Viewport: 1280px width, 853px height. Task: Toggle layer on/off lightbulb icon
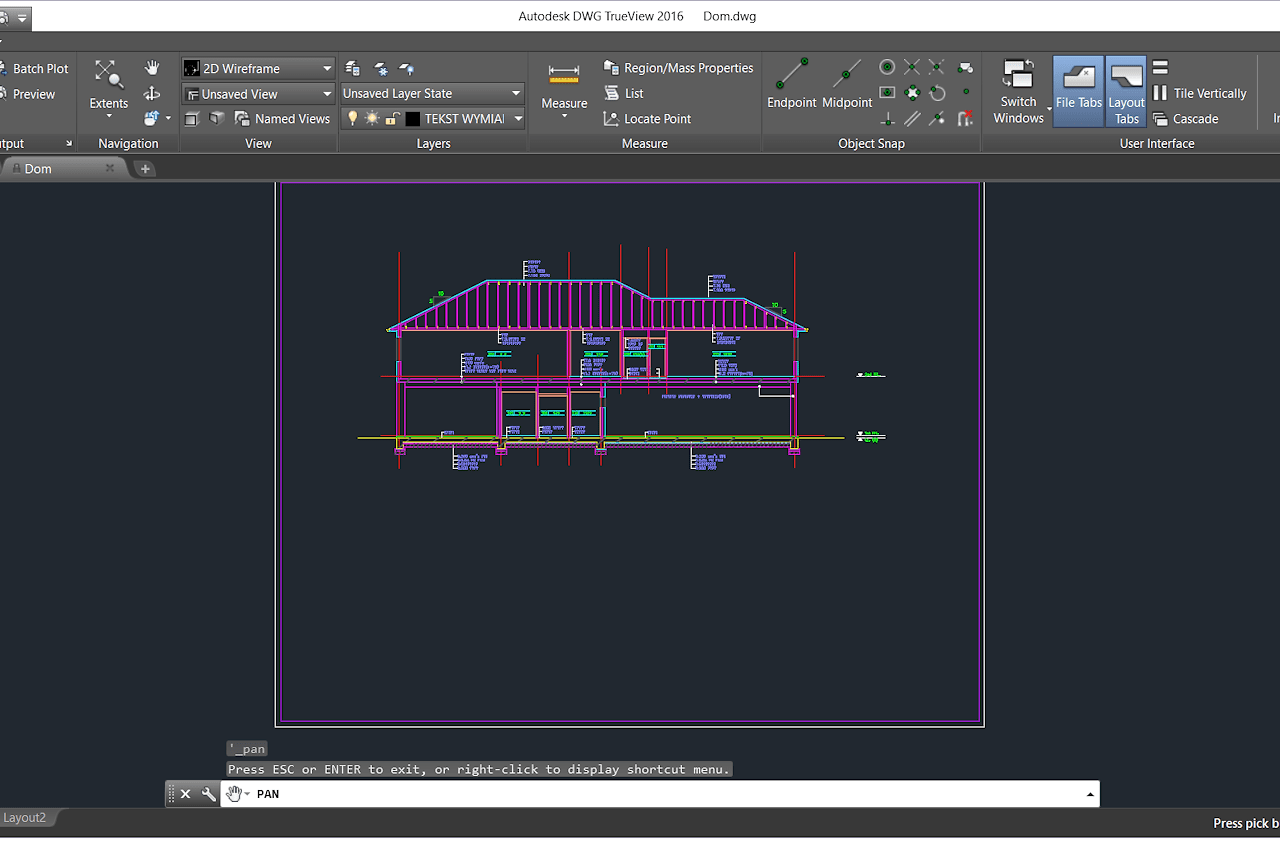352,119
